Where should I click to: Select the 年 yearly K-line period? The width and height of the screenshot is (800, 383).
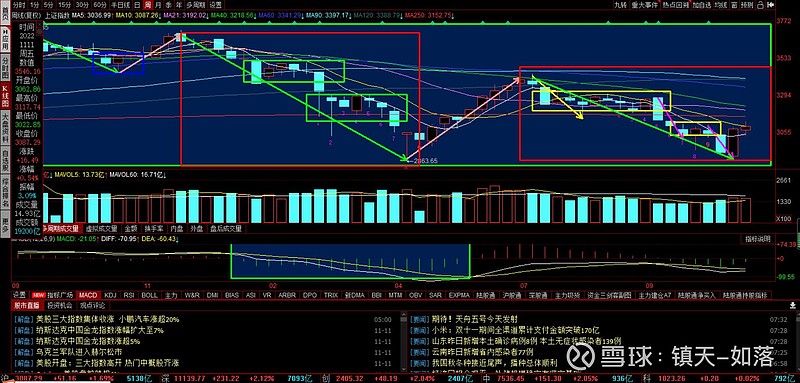pyautogui.click(x=179, y=5)
